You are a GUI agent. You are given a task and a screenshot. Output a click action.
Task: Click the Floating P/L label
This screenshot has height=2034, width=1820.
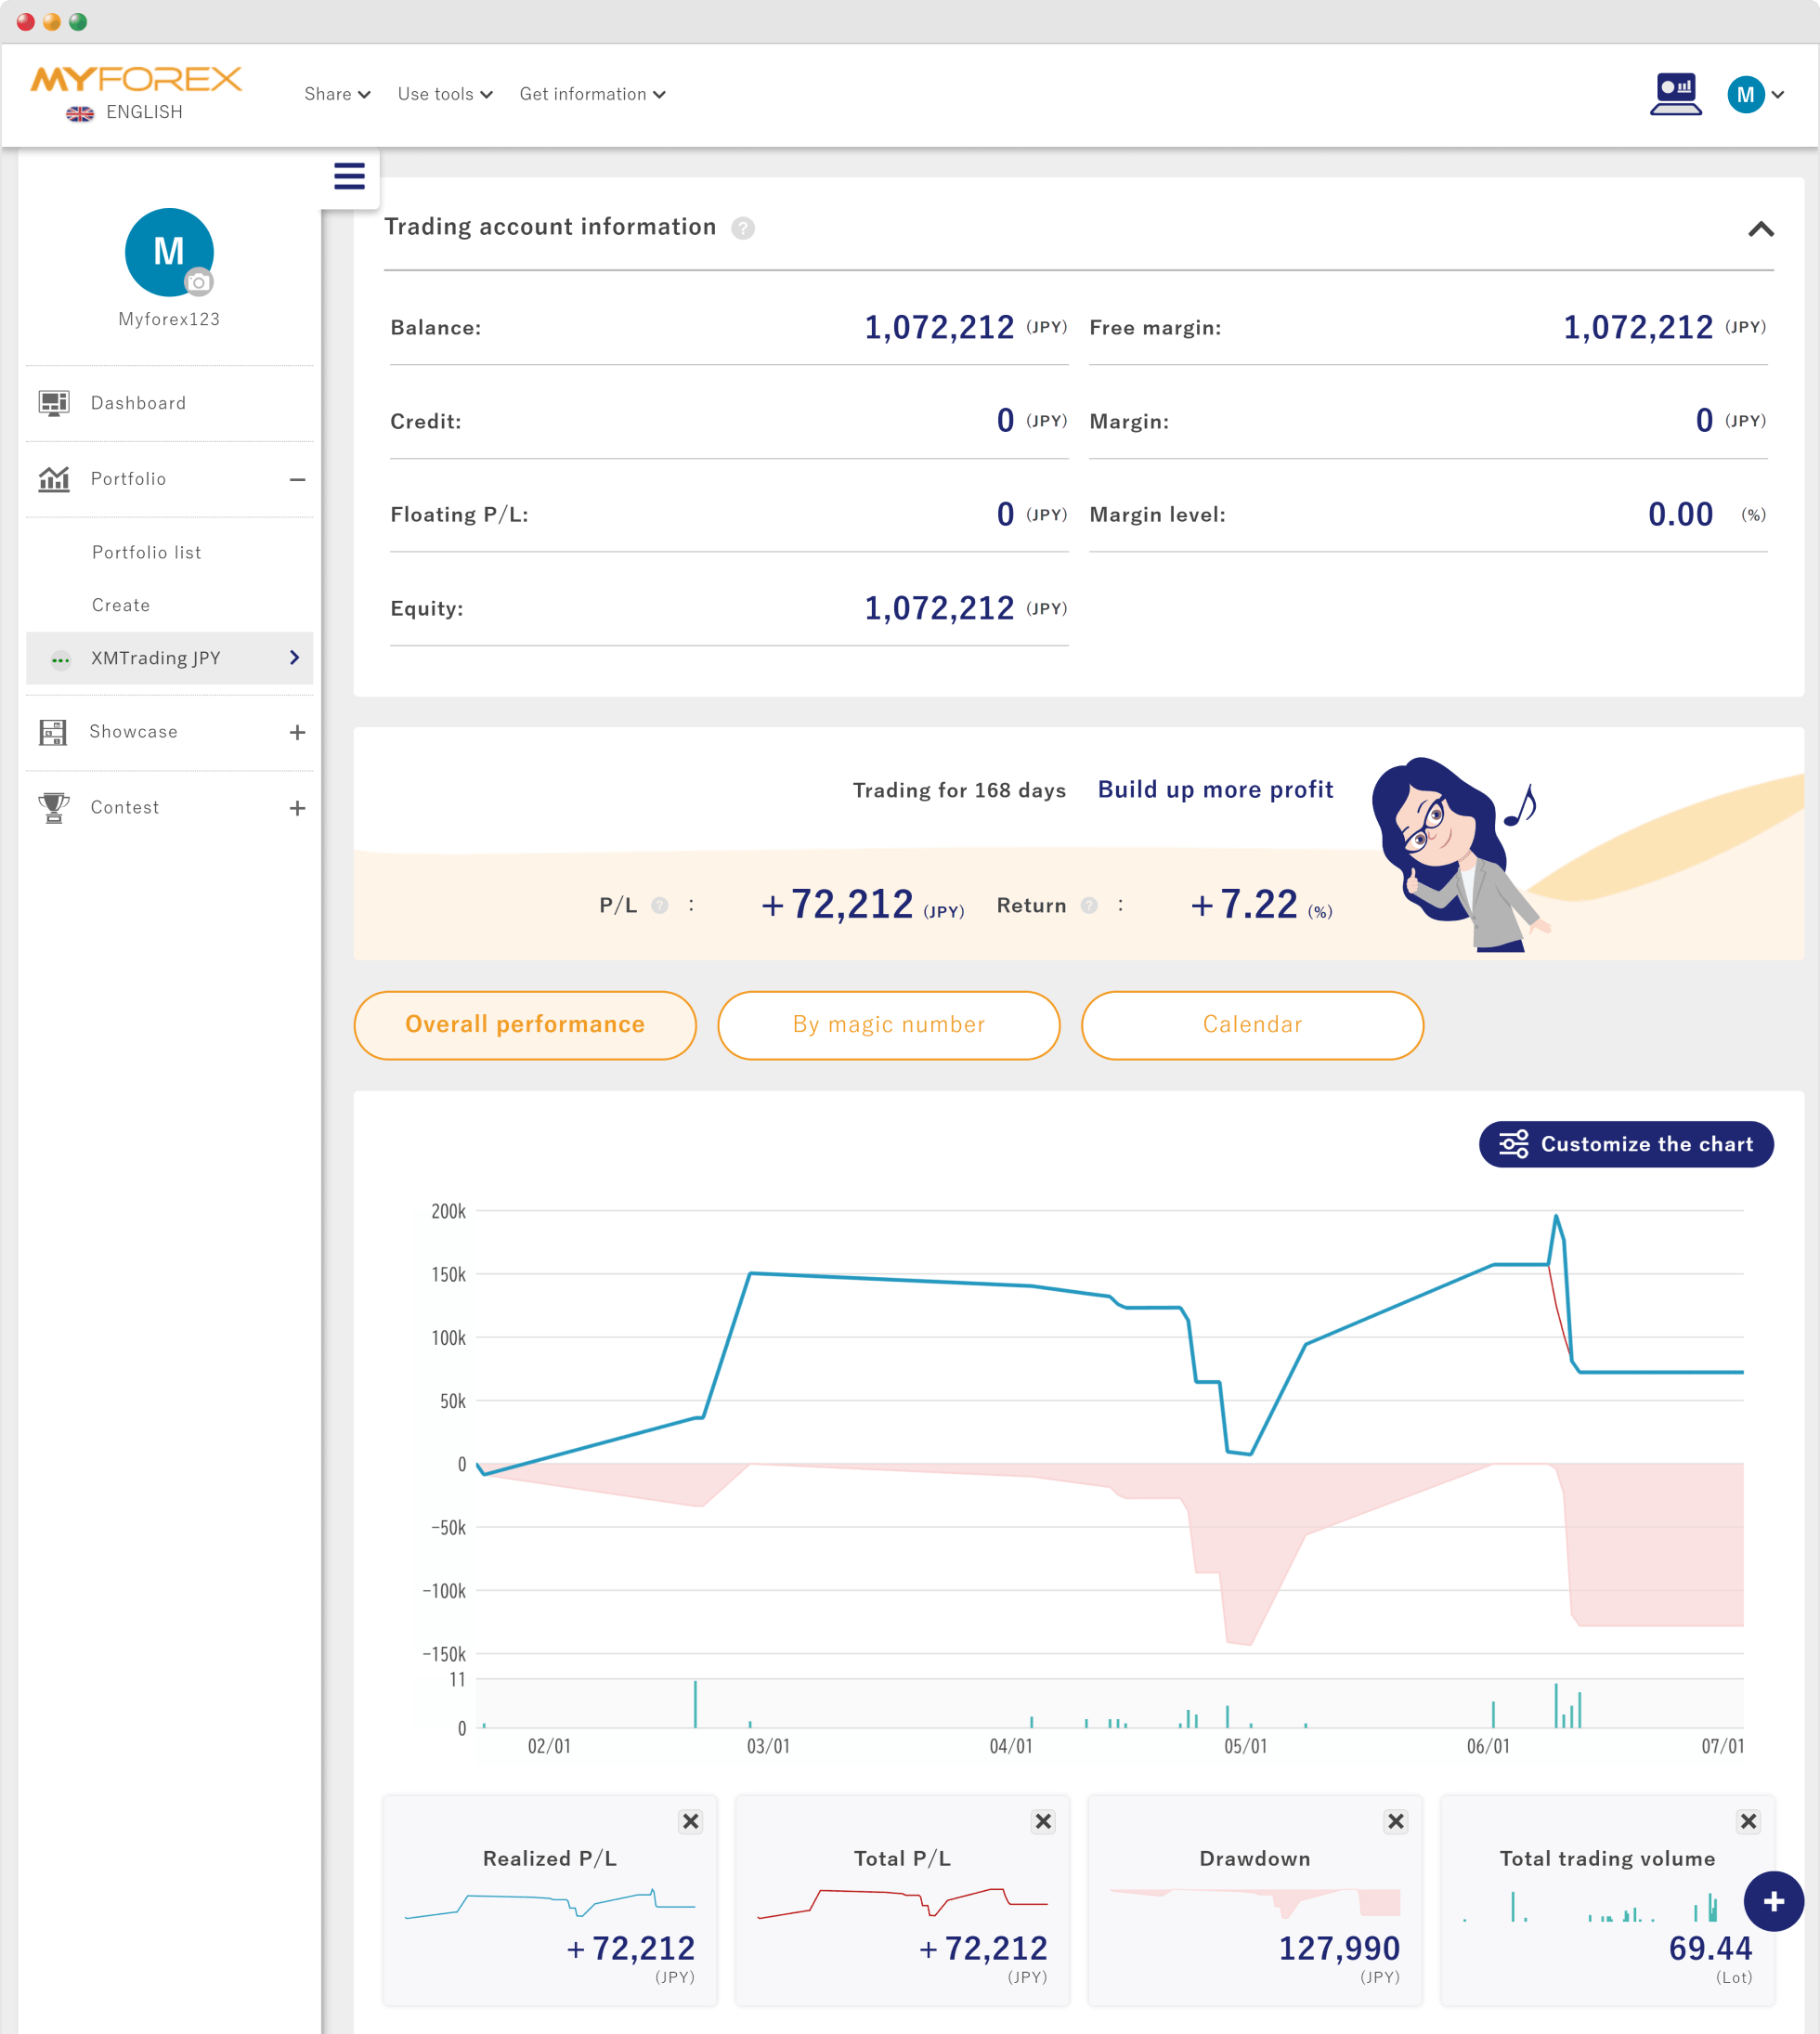459,515
